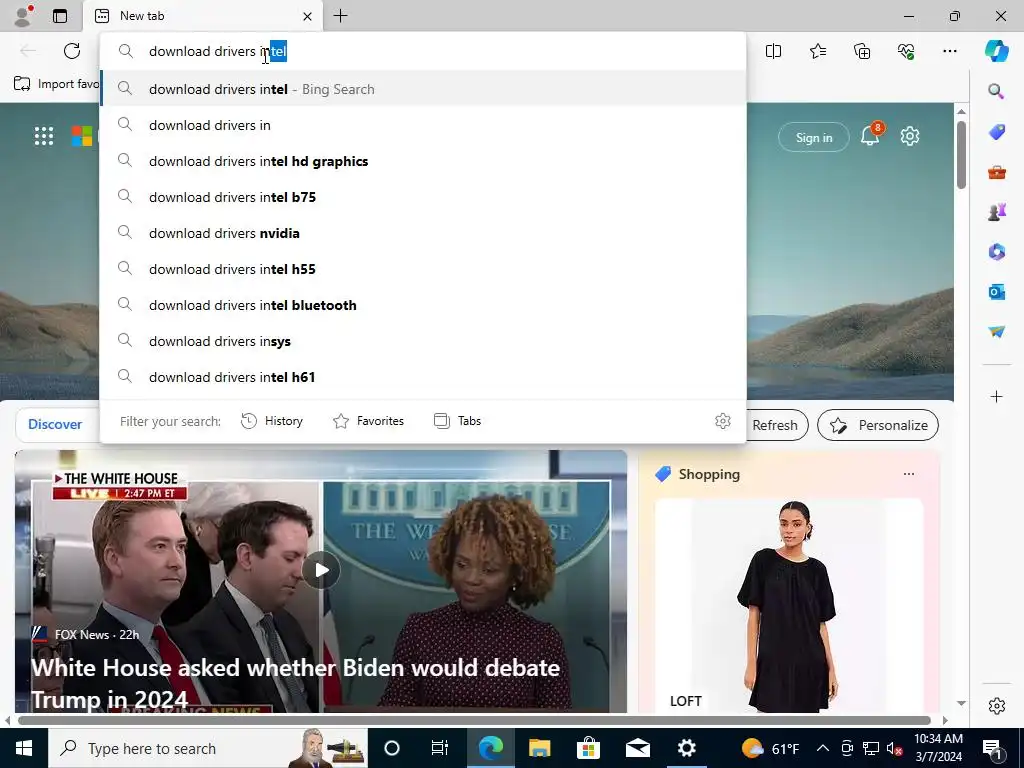Open the Action Center notification icon
Image resolution: width=1024 pixels, height=768 pixels.
point(992,748)
